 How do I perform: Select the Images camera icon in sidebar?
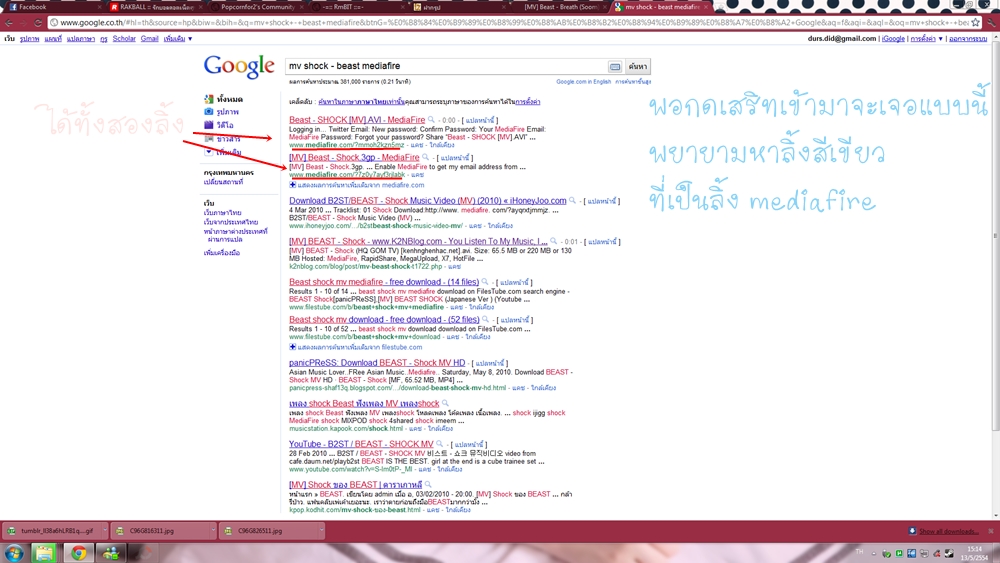pos(209,112)
